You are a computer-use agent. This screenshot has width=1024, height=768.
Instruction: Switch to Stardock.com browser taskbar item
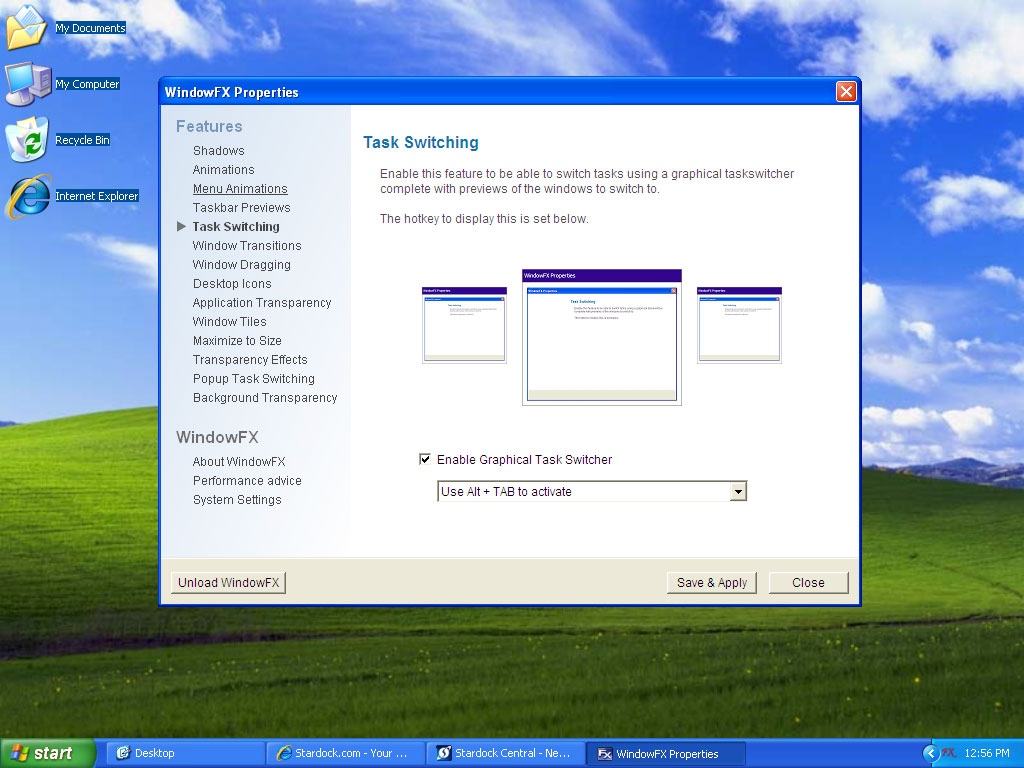tap(345, 753)
